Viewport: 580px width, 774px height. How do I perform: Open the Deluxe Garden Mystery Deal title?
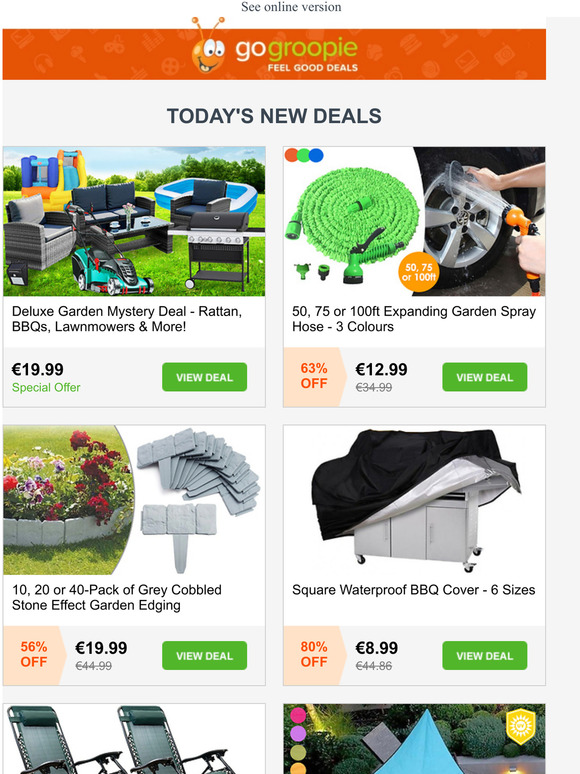pos(127,319)
